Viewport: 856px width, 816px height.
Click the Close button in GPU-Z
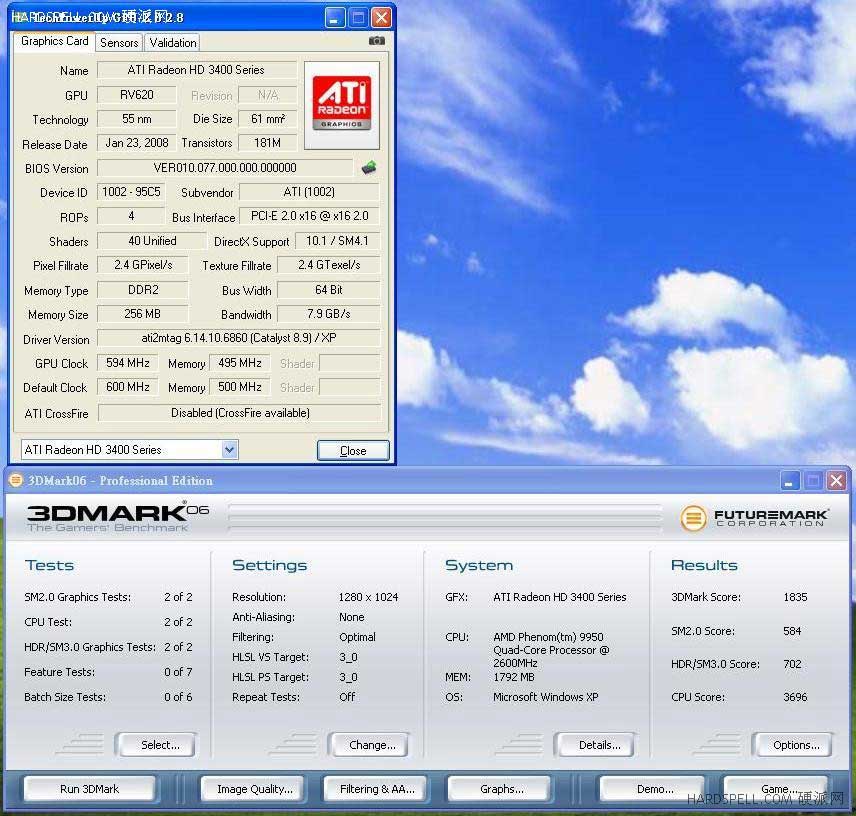pos(353,451)
